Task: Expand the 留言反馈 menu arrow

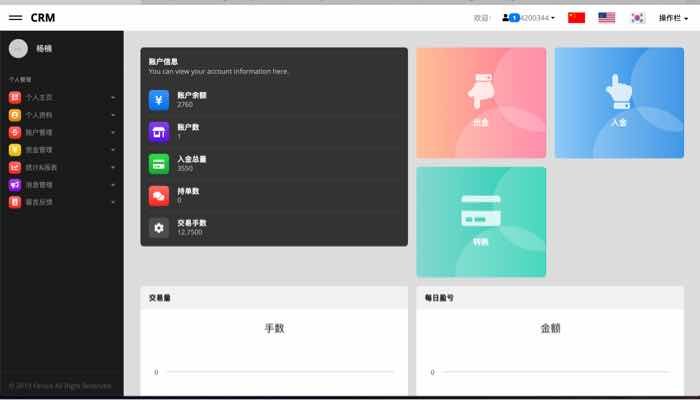Action: tap(113, 202)
